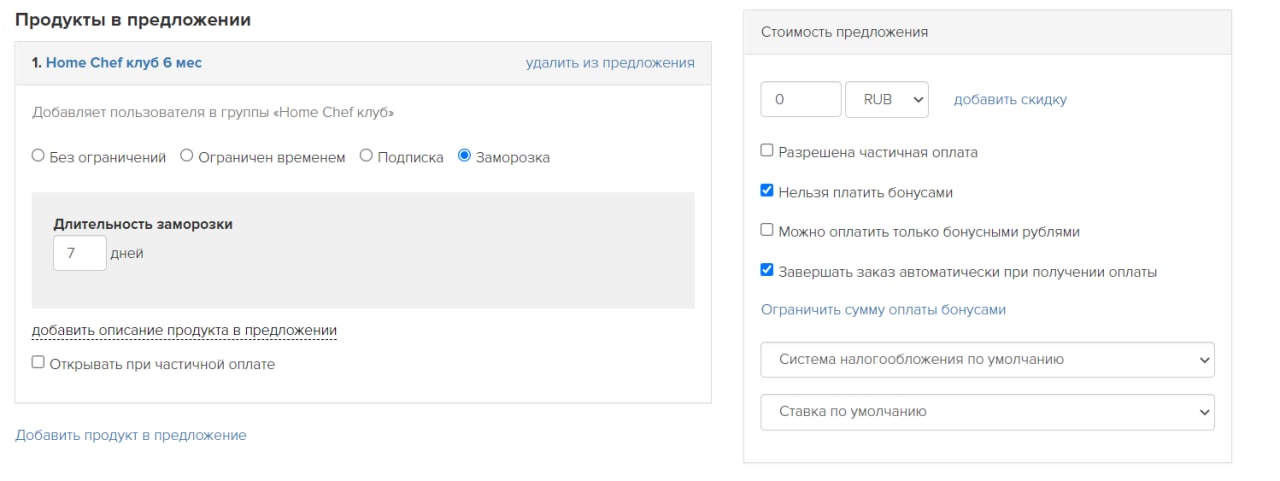Check Можно оплатить только бонусными рублями
The image size is (1280, 481).
(x=767, y=230)
